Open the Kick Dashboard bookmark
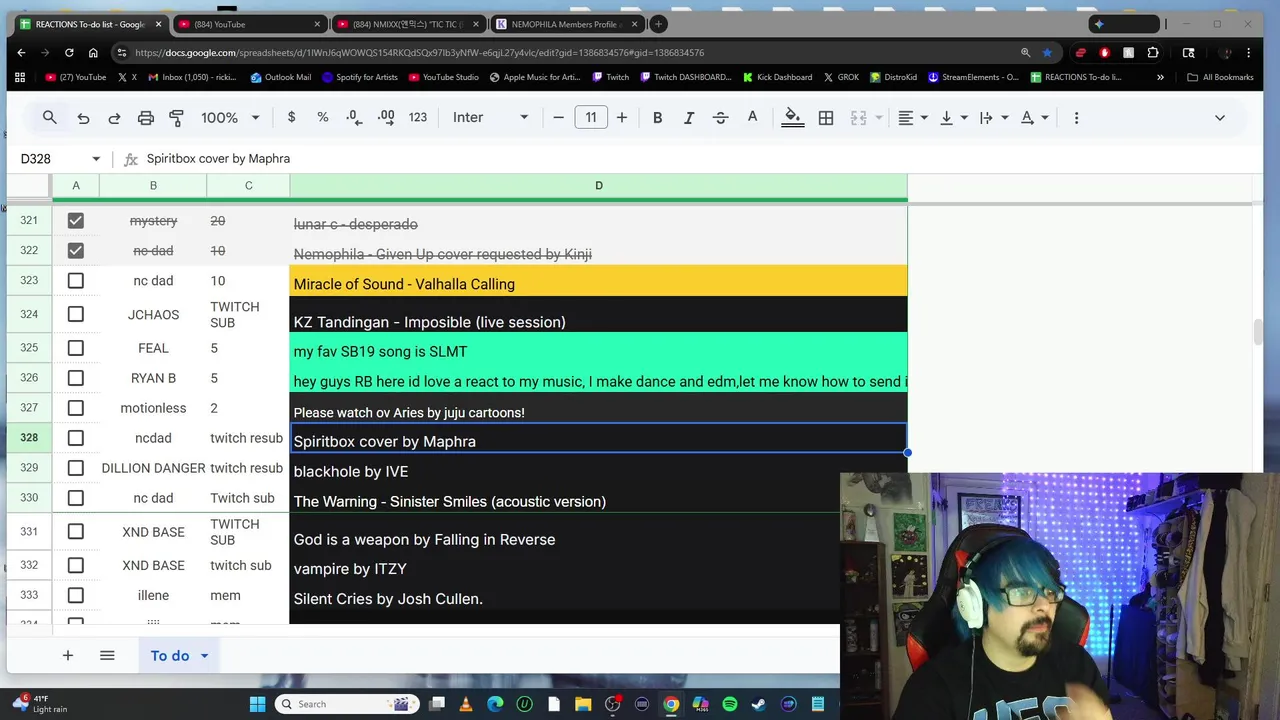This screenshot has height=720, width=1280. click(777, 77)
